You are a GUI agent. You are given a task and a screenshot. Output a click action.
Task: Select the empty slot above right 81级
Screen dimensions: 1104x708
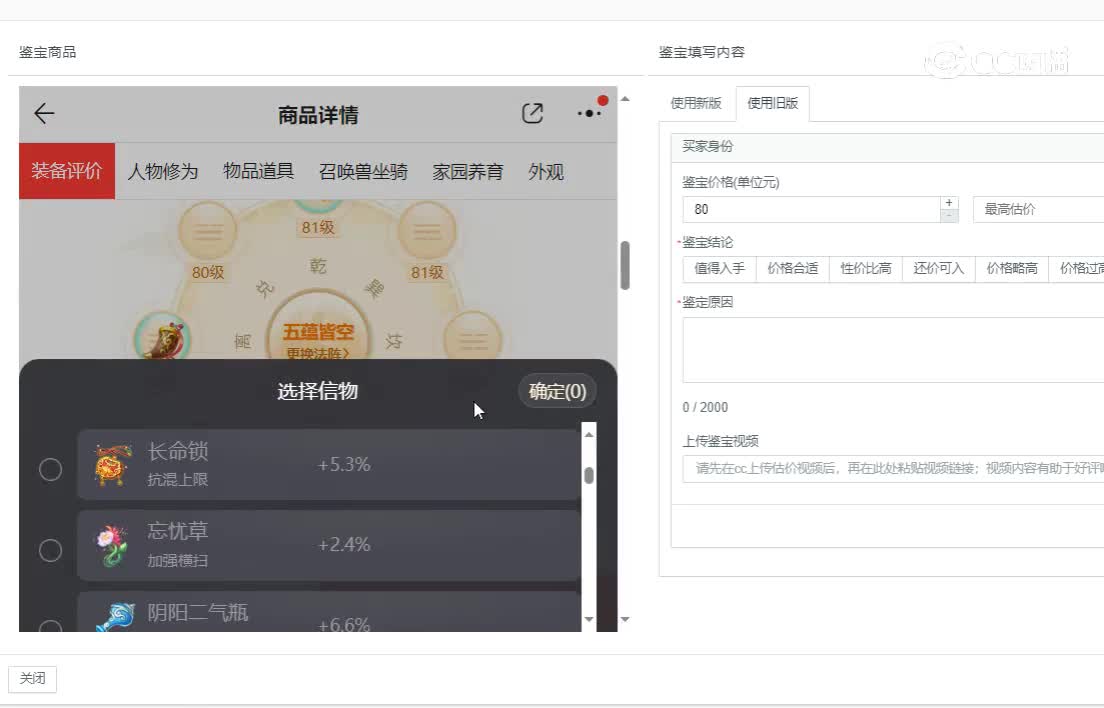pos(427,232)
